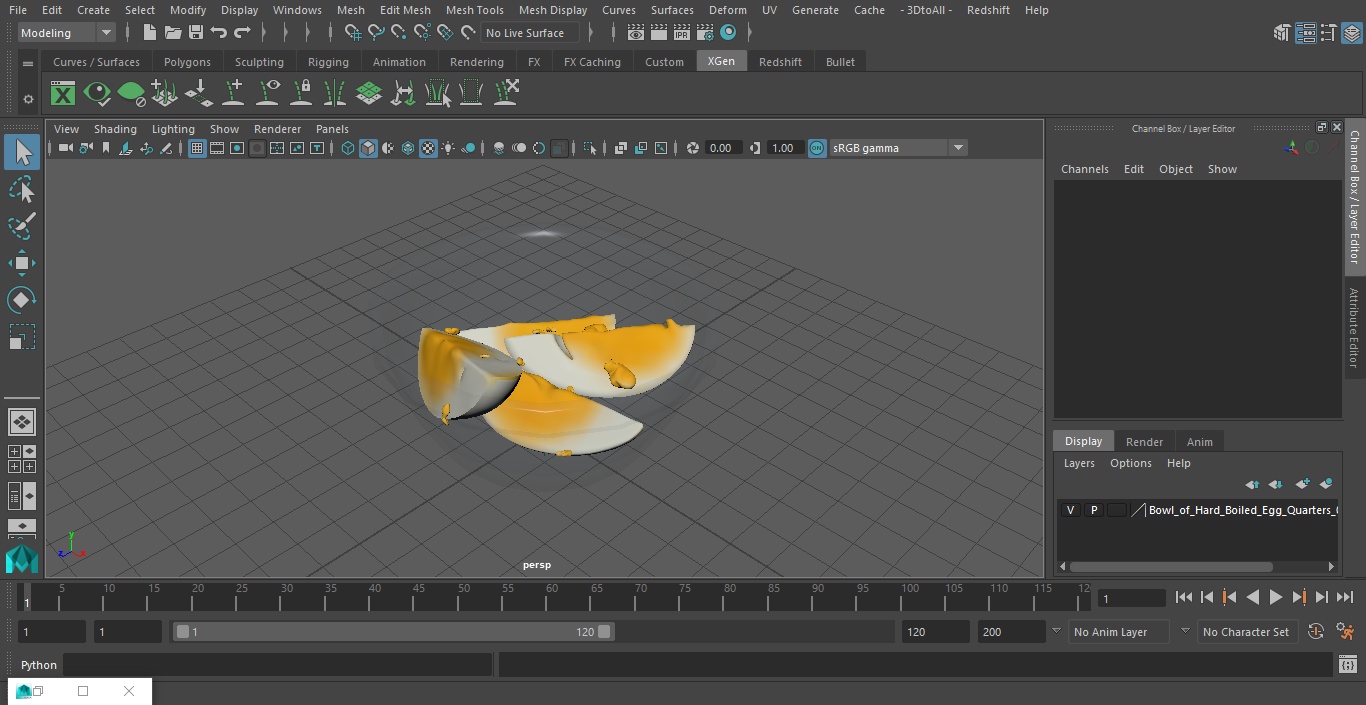Image resolution: width=1366 pixels, height=705 pixels.
Task: Click the layer editor horizontal scrollbar
Action: [x=1171, y=566]
